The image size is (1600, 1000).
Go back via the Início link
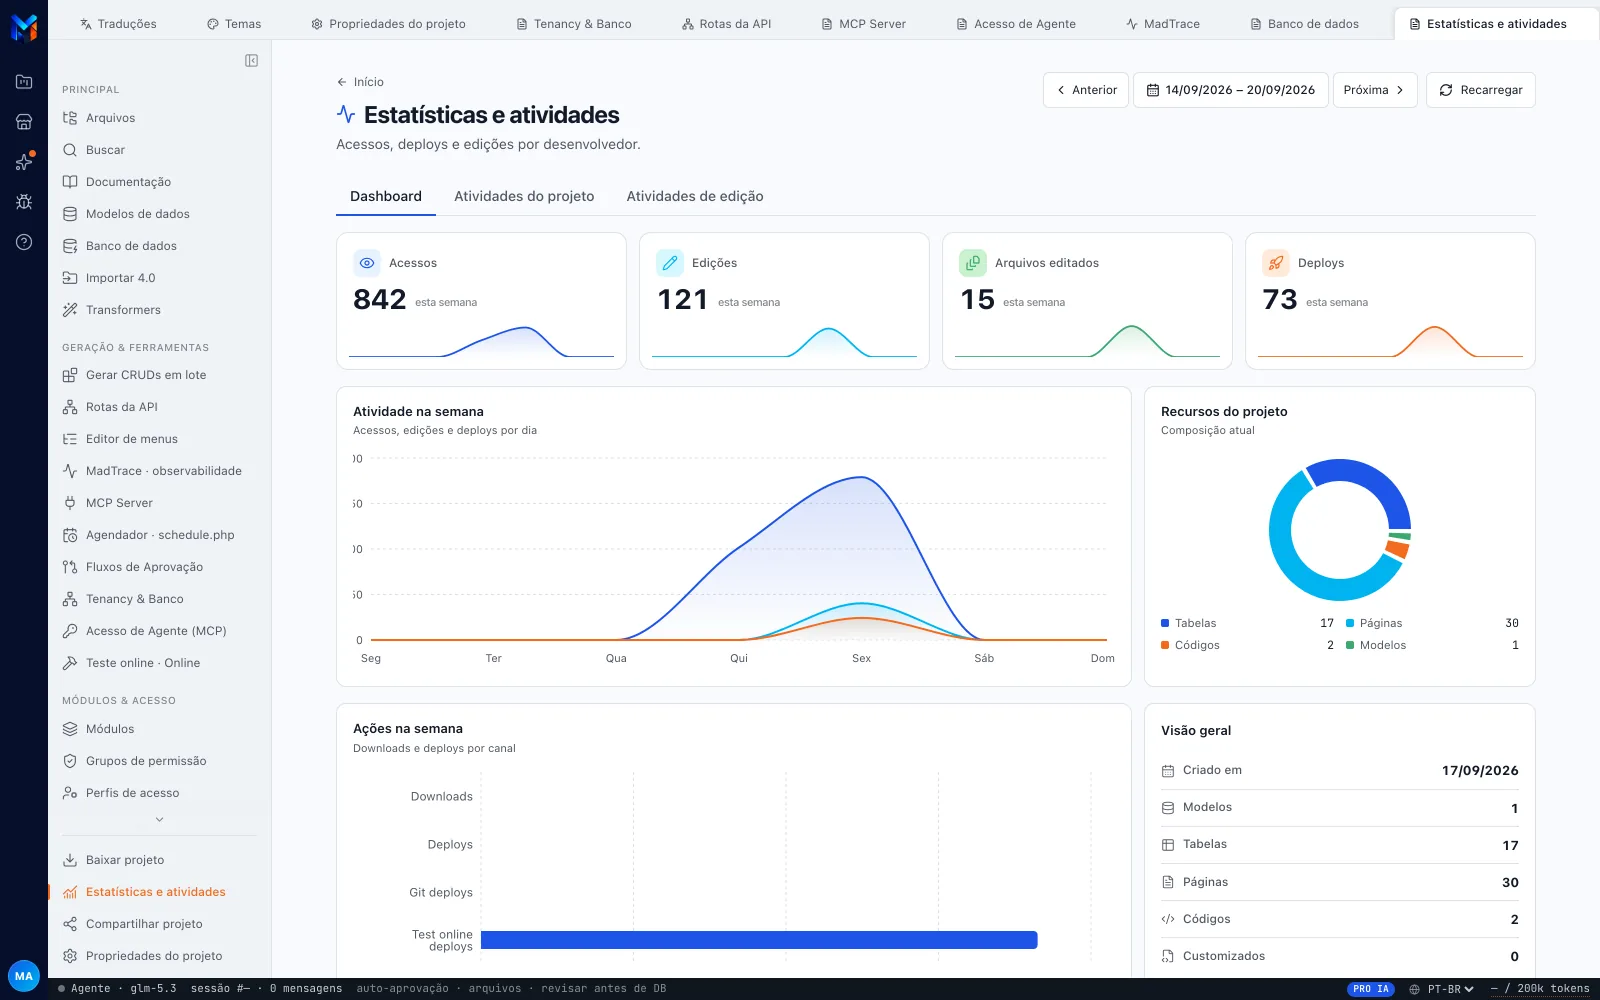click(x=360, y=82)
